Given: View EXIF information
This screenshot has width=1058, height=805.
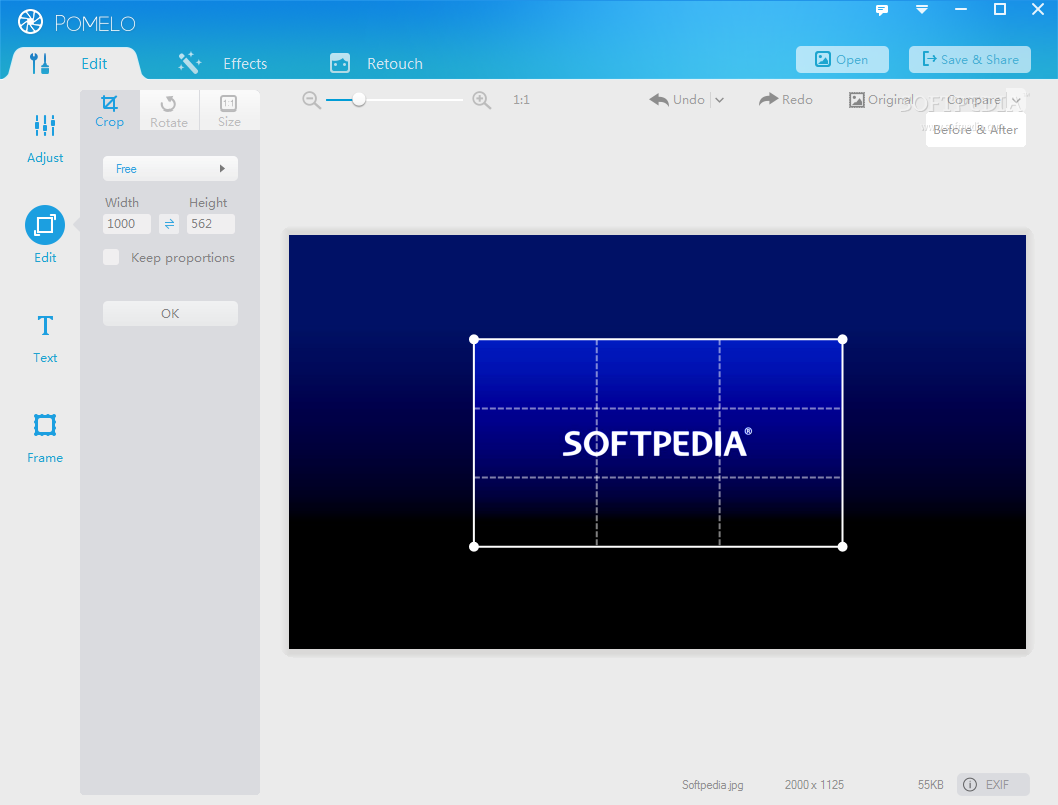Looking at the screenshot, I should (x=993, y=785).
